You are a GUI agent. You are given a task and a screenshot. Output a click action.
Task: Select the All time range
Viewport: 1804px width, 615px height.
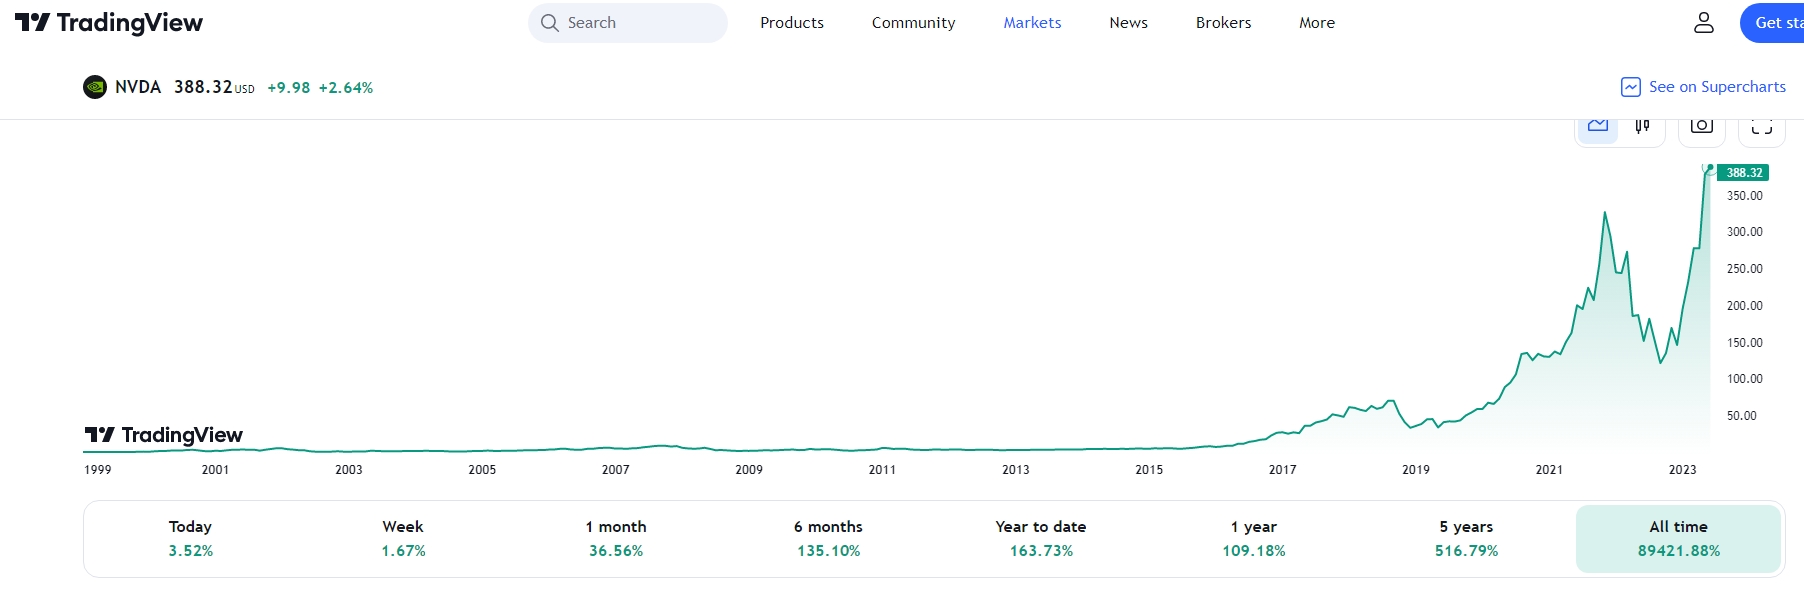1678,538
